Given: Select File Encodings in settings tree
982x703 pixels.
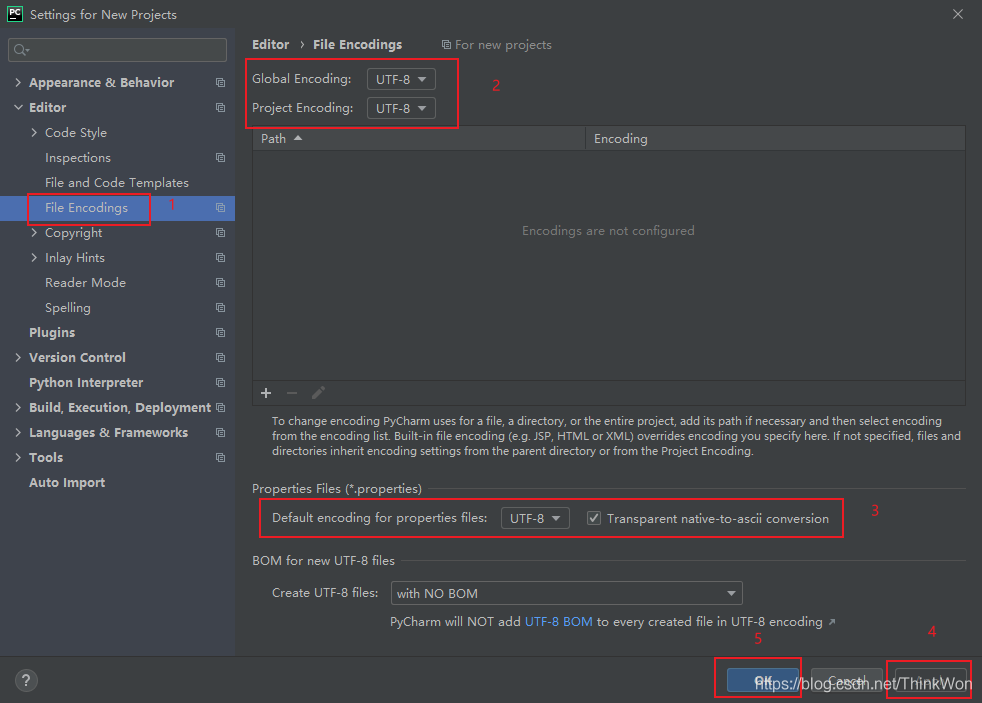Looking at the screenshot, I should 86,208.
